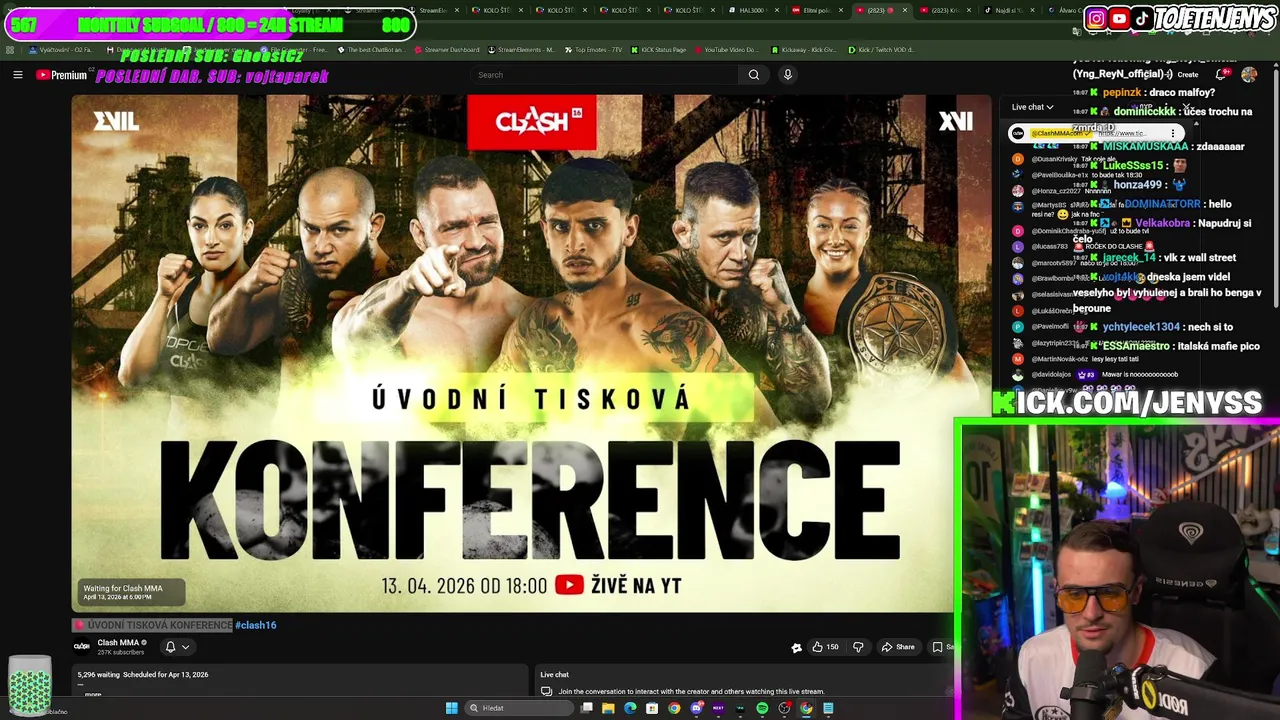The image size is (1280, 720).
Task: Click @davidolajos in live chat
Action: tap(1051, 375)
